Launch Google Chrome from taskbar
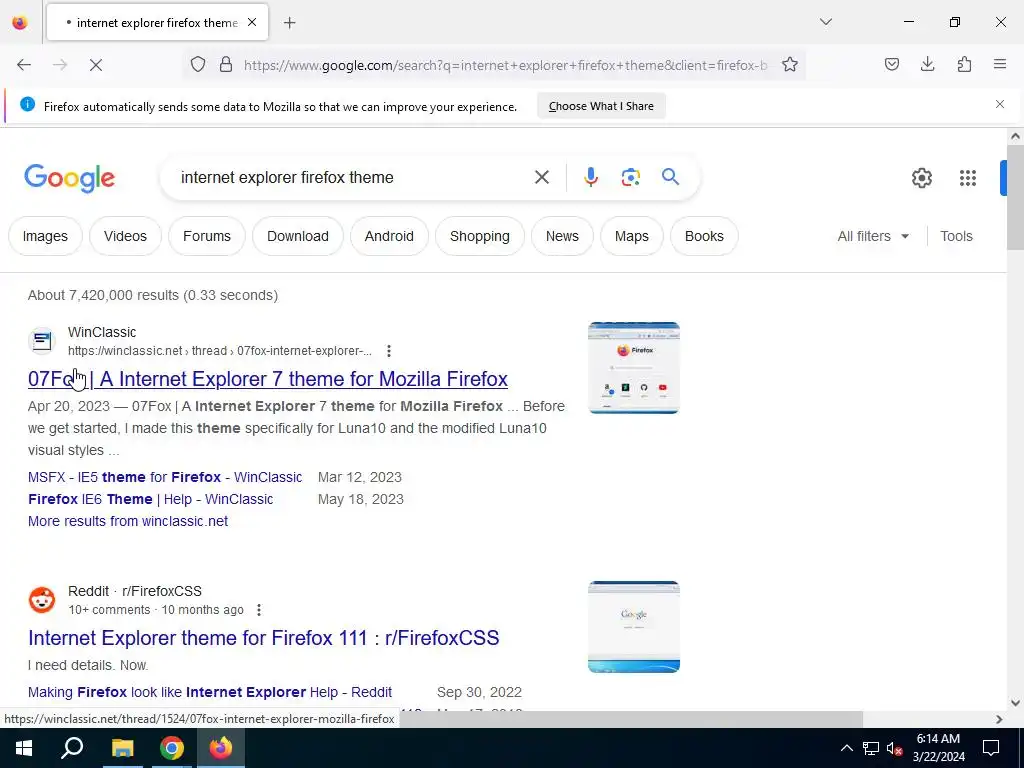The image size is (1024, 768). pos(172,748)
